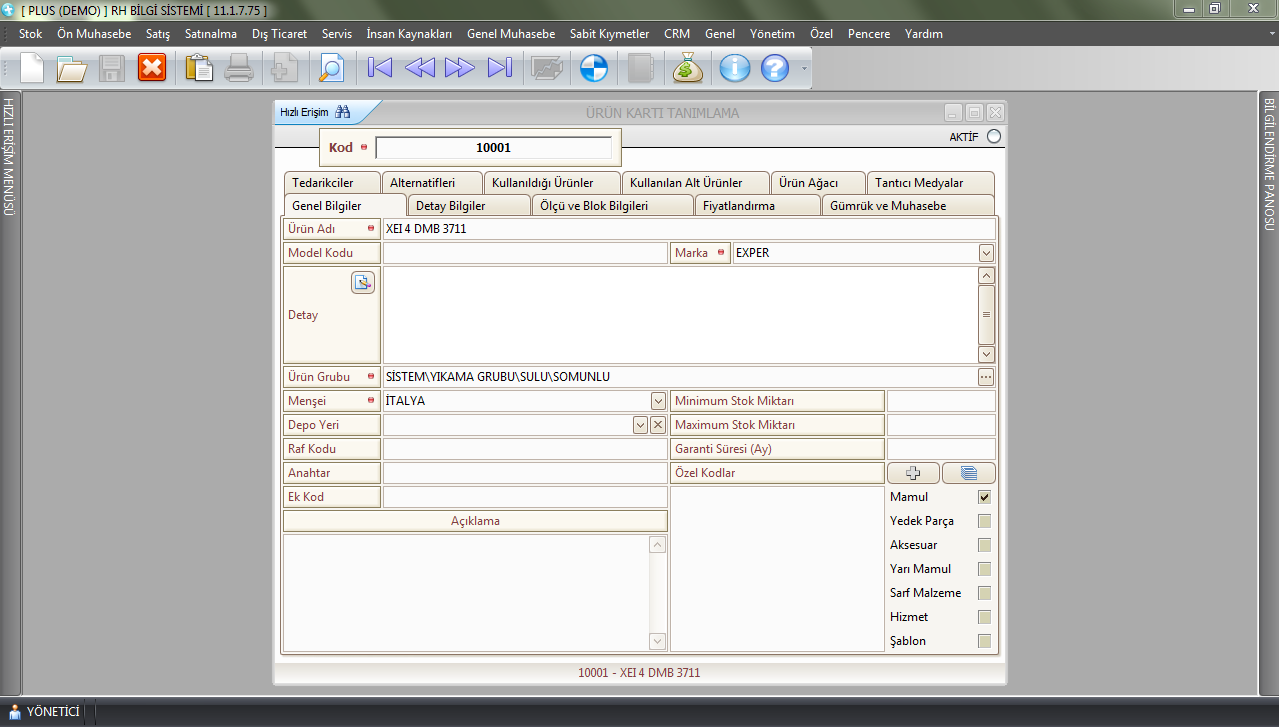Click the magnifier search icon in toolbar
This screenshot has height=727, width=1279.
[x=330, y=68]
